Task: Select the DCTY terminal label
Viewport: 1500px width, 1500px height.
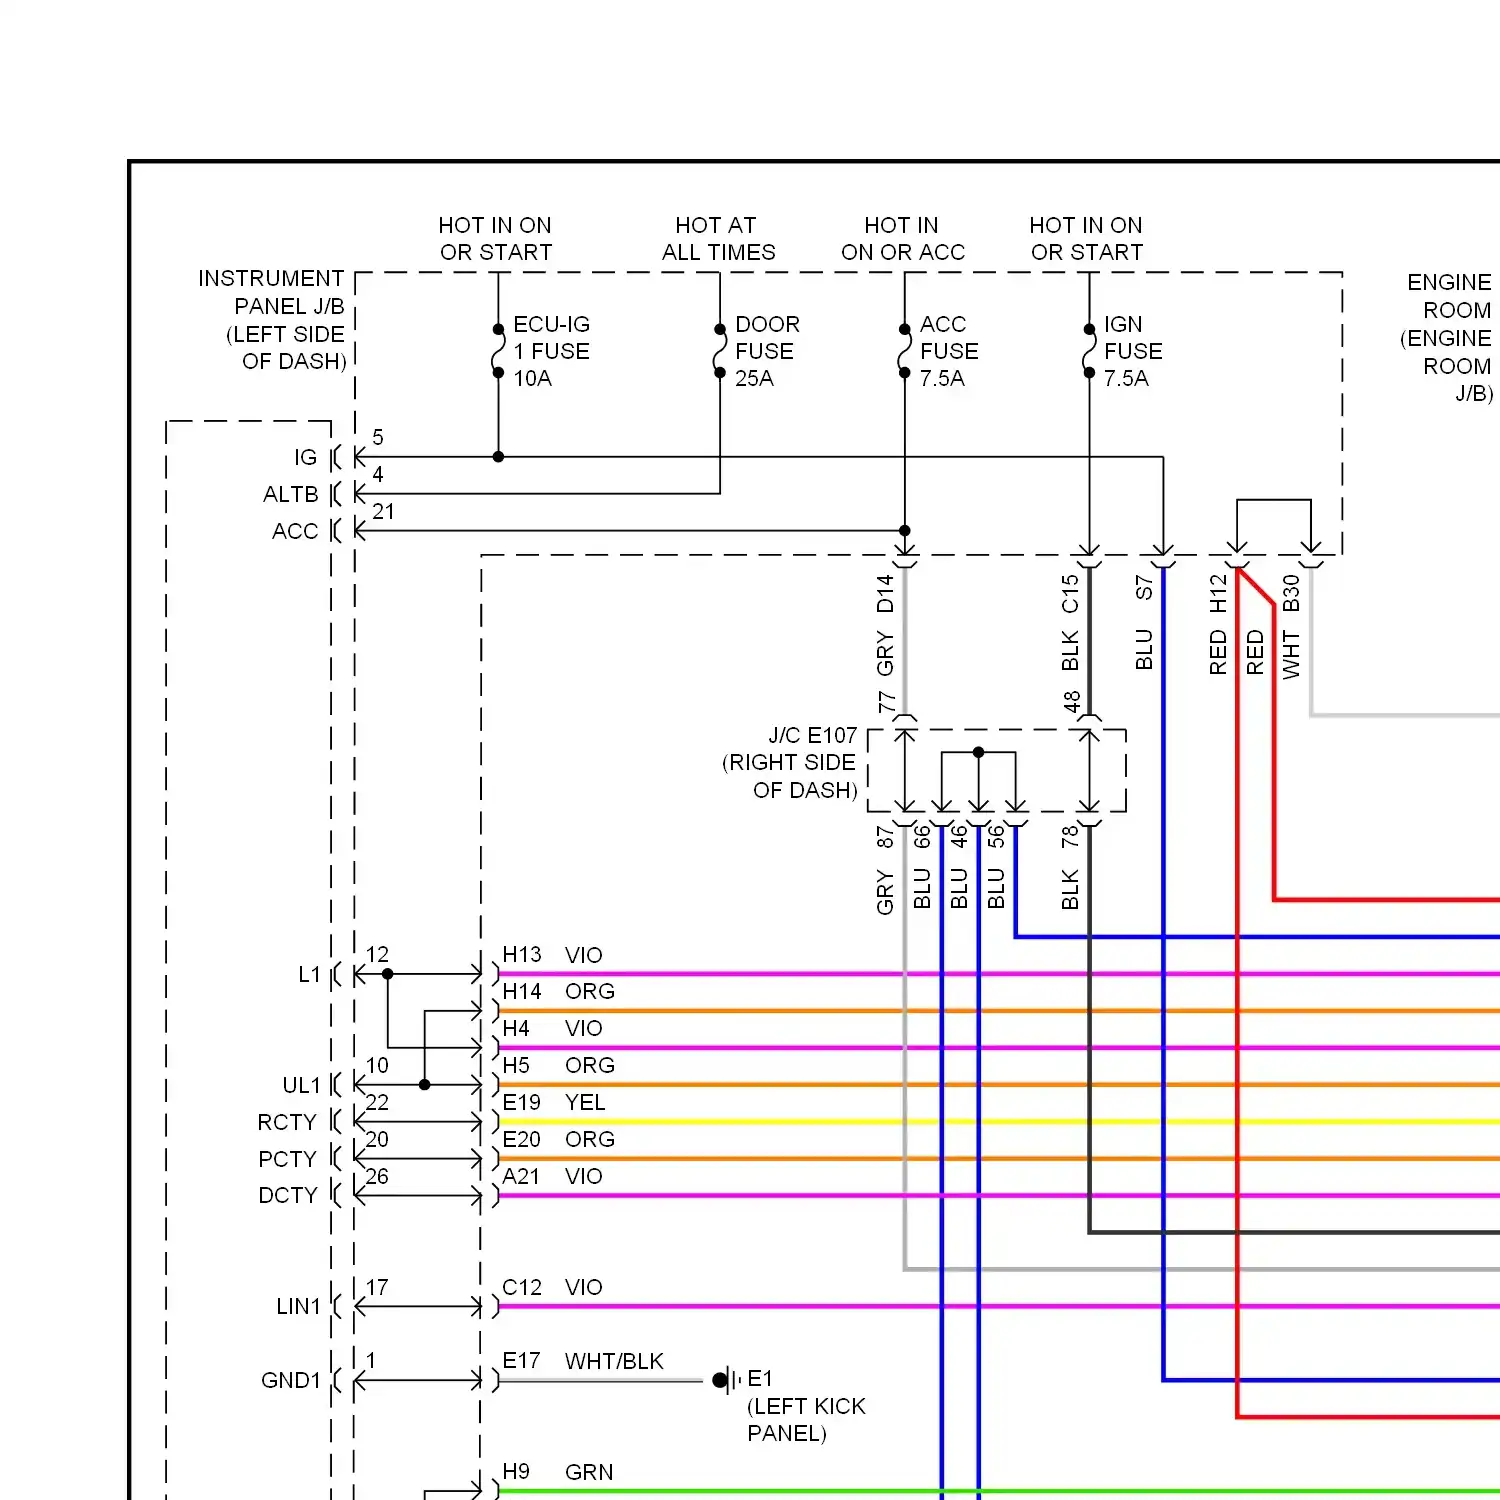Action: coord(288,1196)
